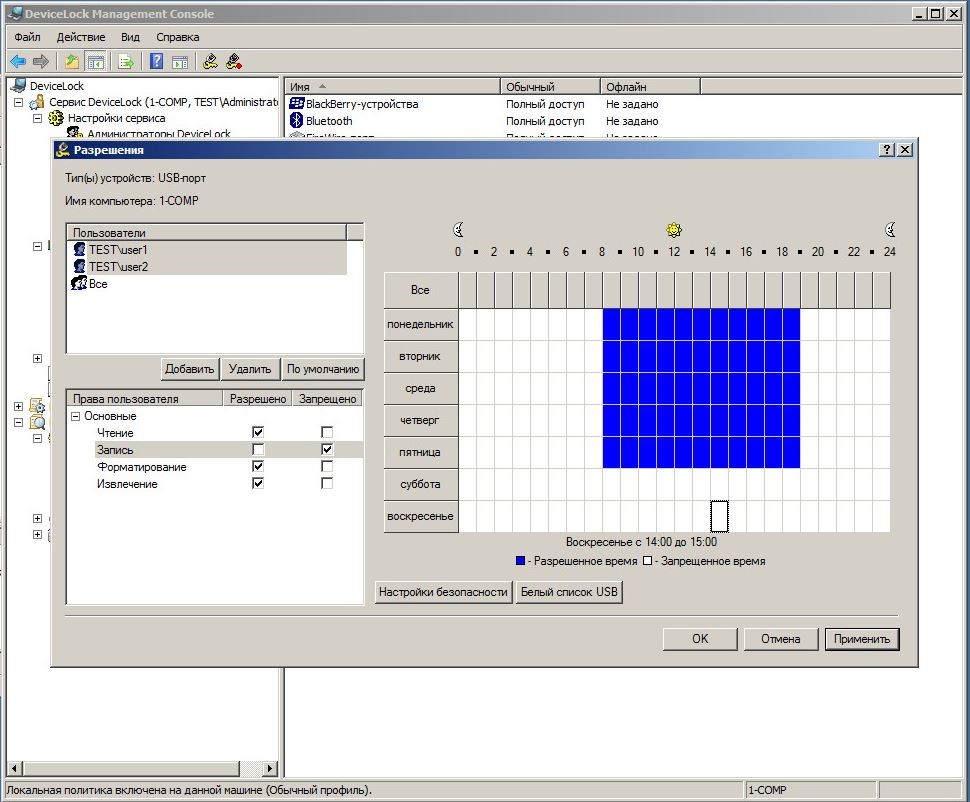Click the Up one level folder icon

pyautogui.click(x=71, y=62)
